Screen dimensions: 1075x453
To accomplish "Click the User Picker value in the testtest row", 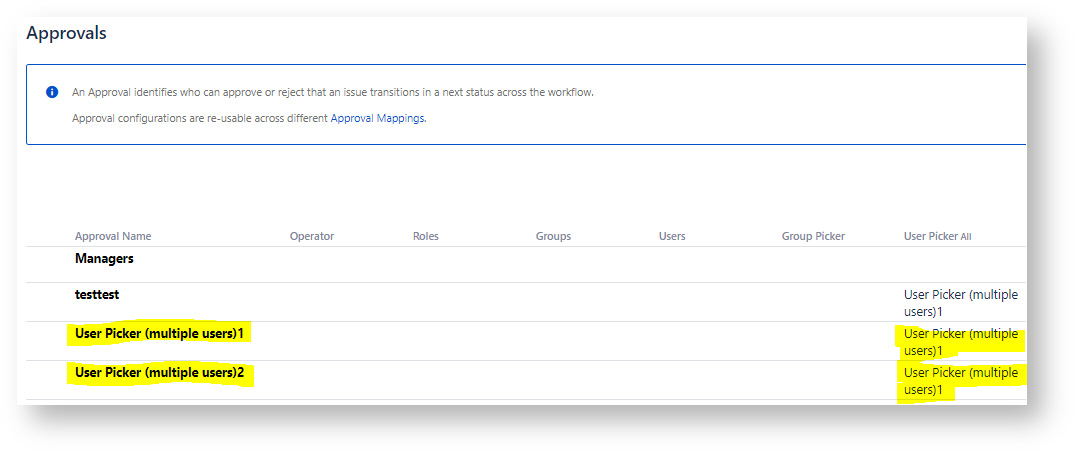I will 960,303.
